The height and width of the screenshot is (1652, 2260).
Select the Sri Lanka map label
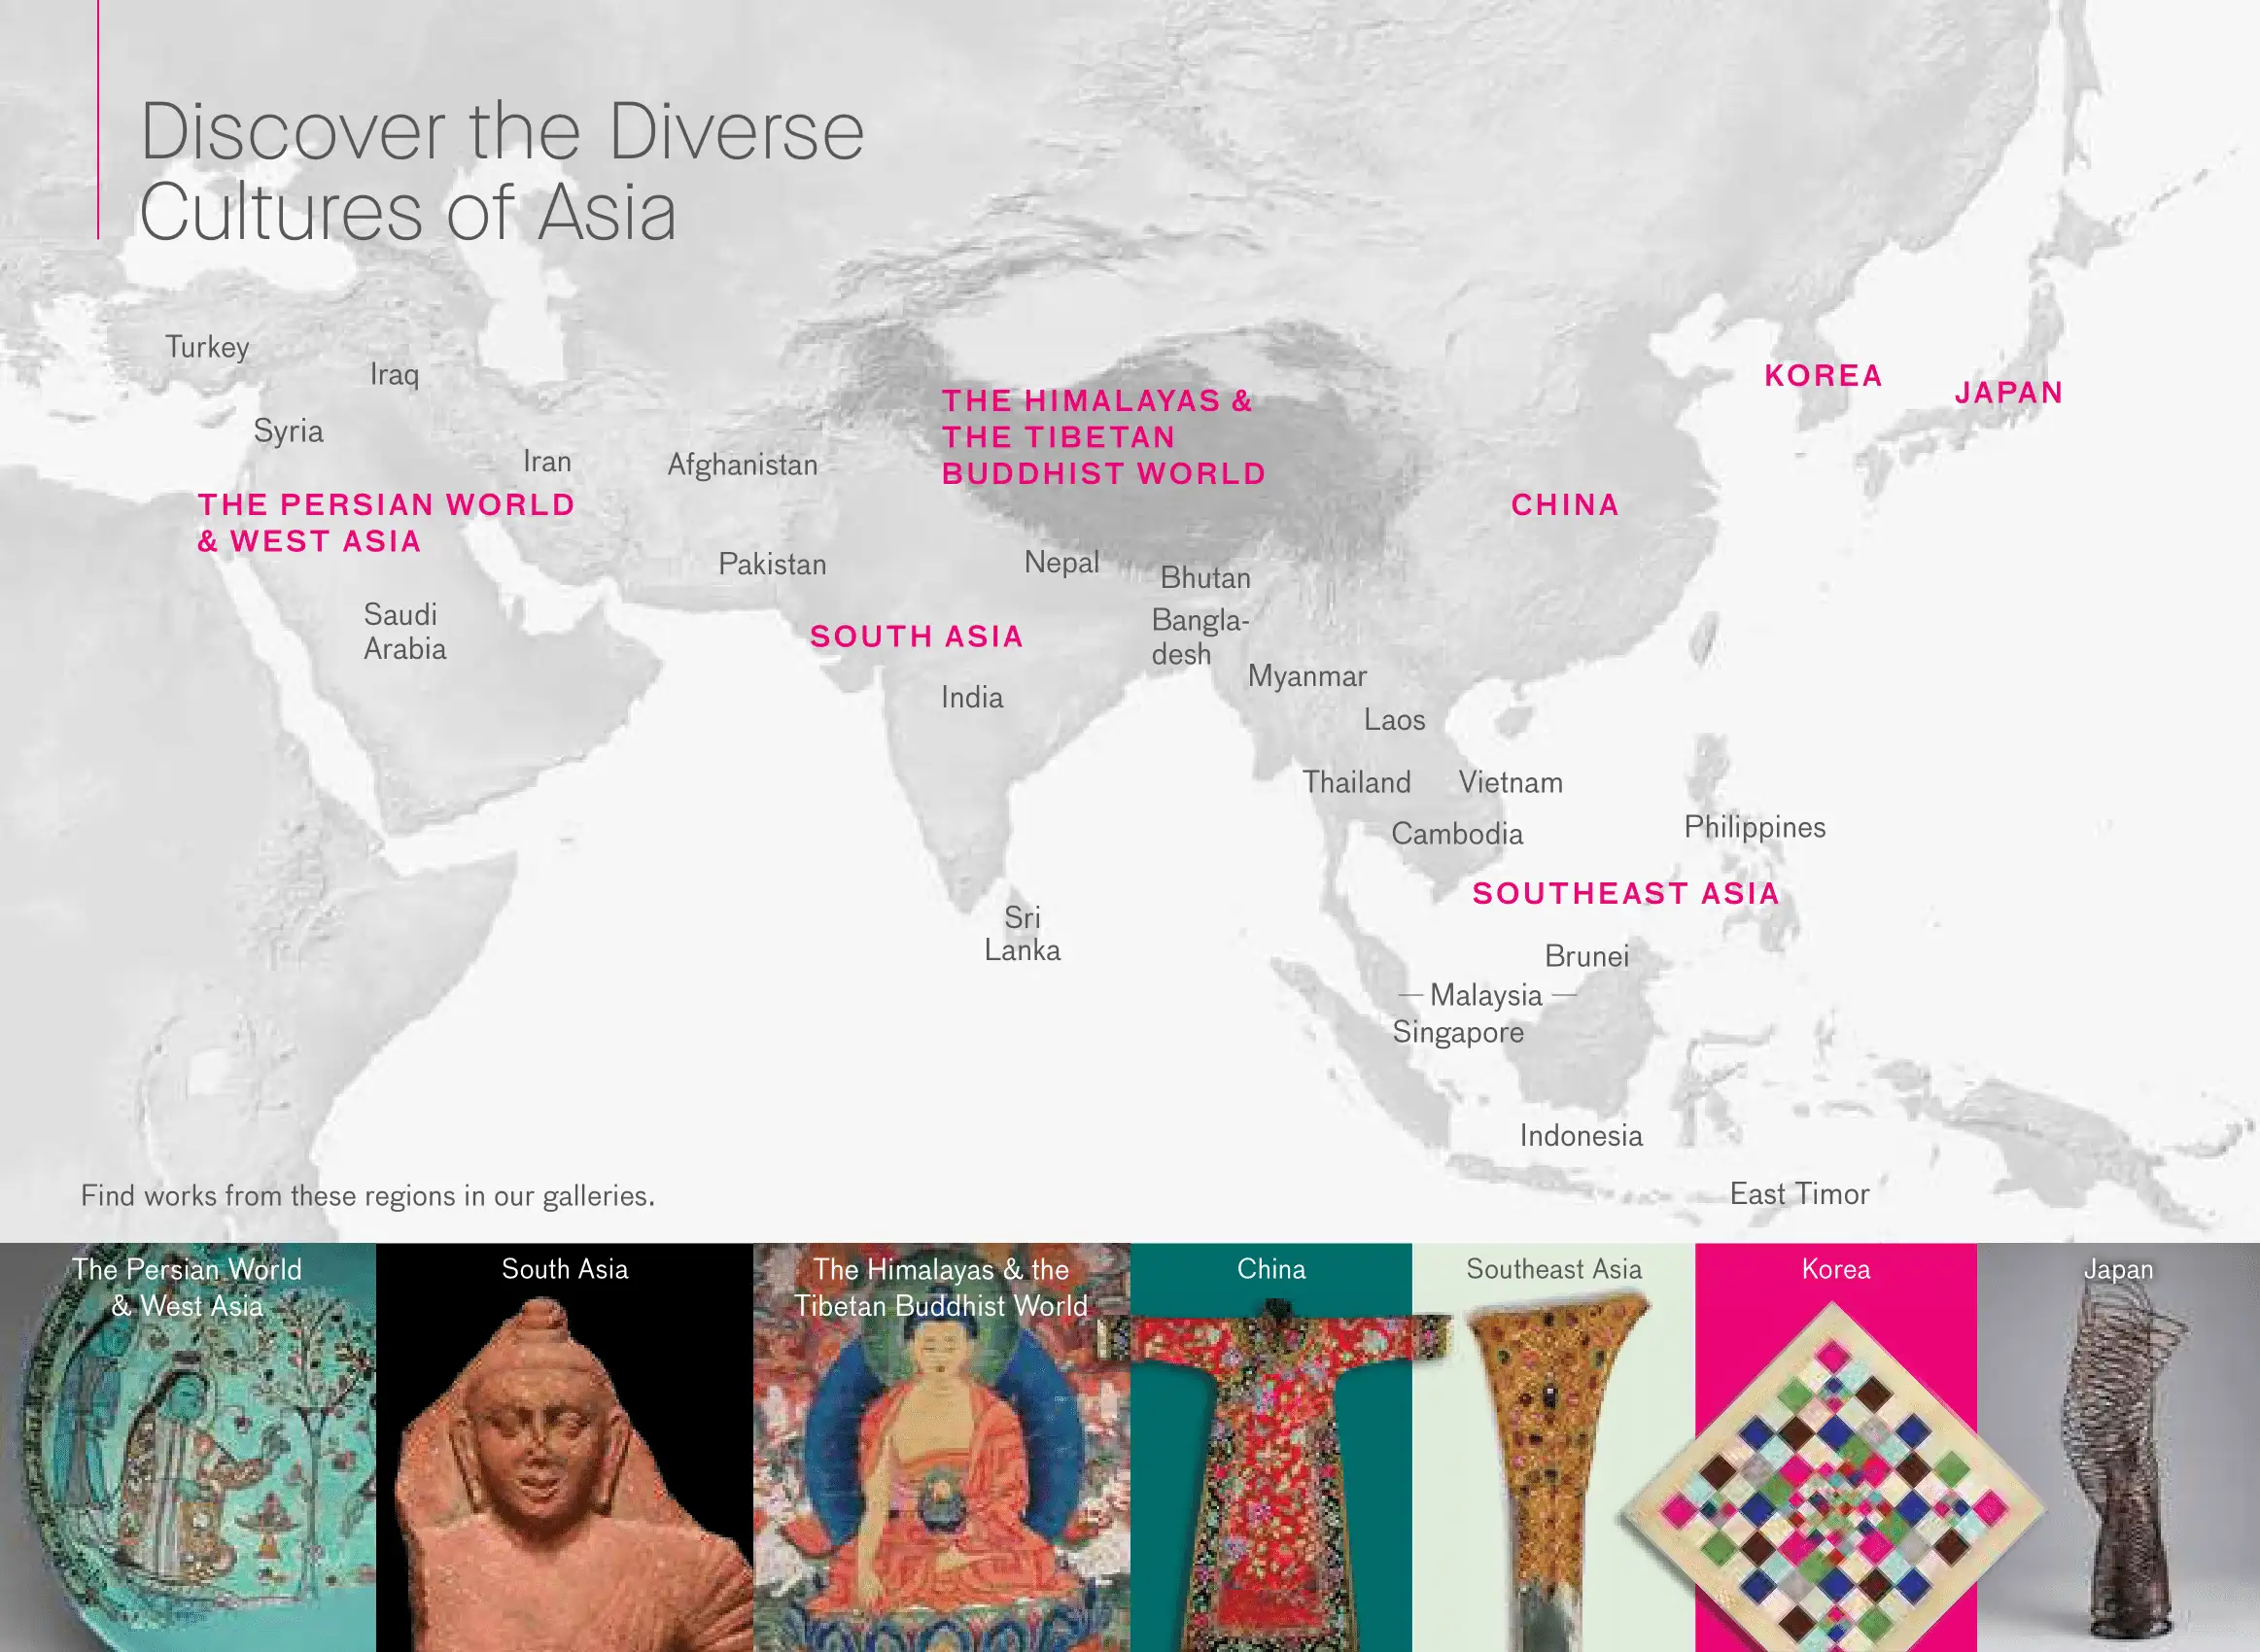coord(1022,933)
